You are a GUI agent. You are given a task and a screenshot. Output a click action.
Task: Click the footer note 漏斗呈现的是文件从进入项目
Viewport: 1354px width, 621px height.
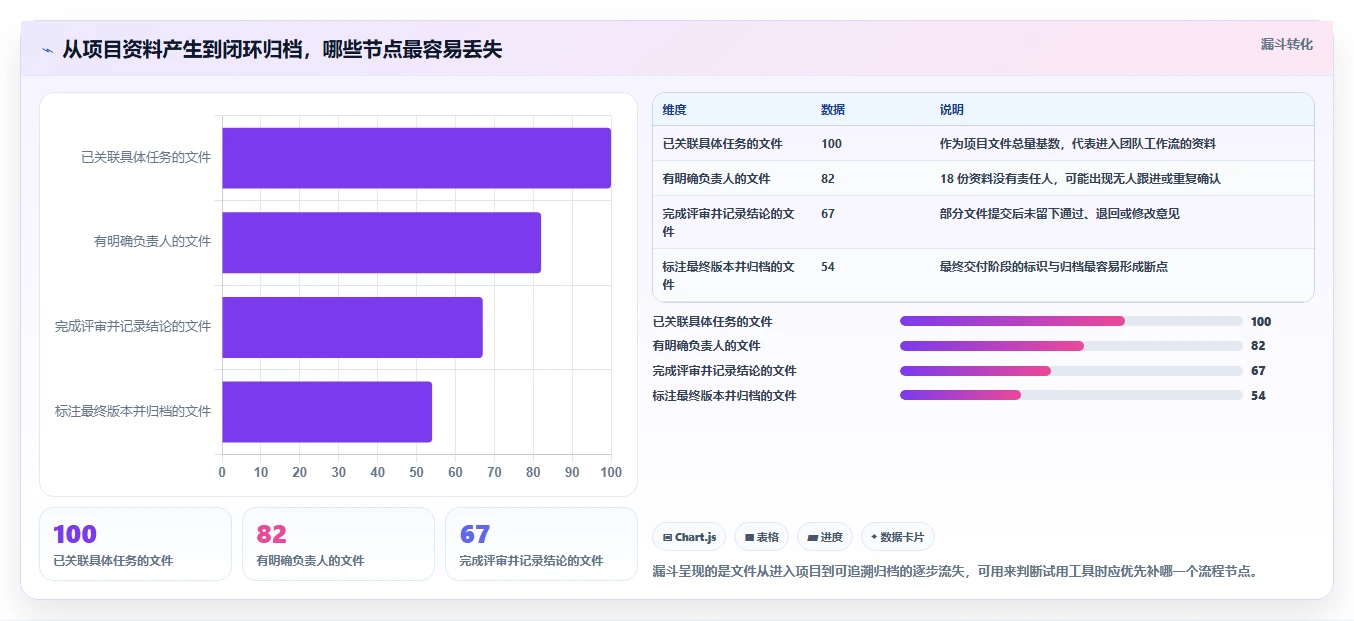(955, 572)
